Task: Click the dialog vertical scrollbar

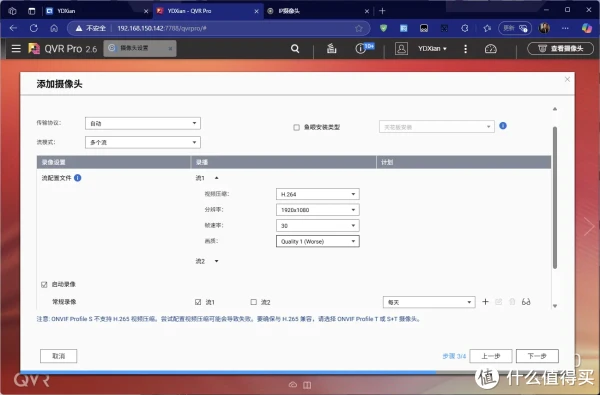Action: pos(555,198)
